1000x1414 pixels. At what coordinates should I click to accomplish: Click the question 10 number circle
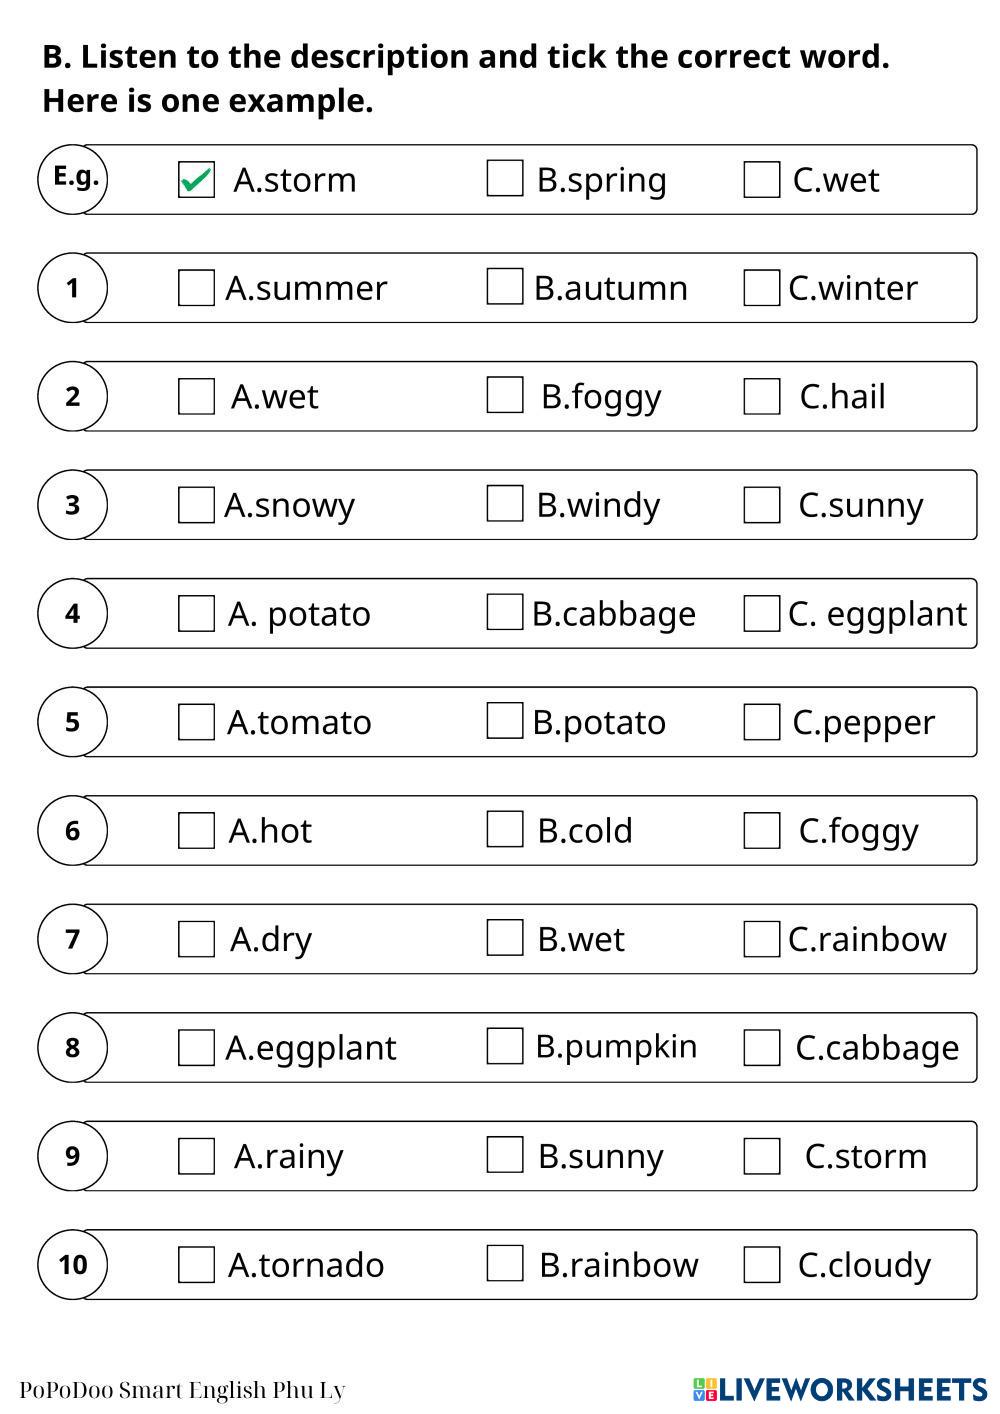click(72, 1265)
